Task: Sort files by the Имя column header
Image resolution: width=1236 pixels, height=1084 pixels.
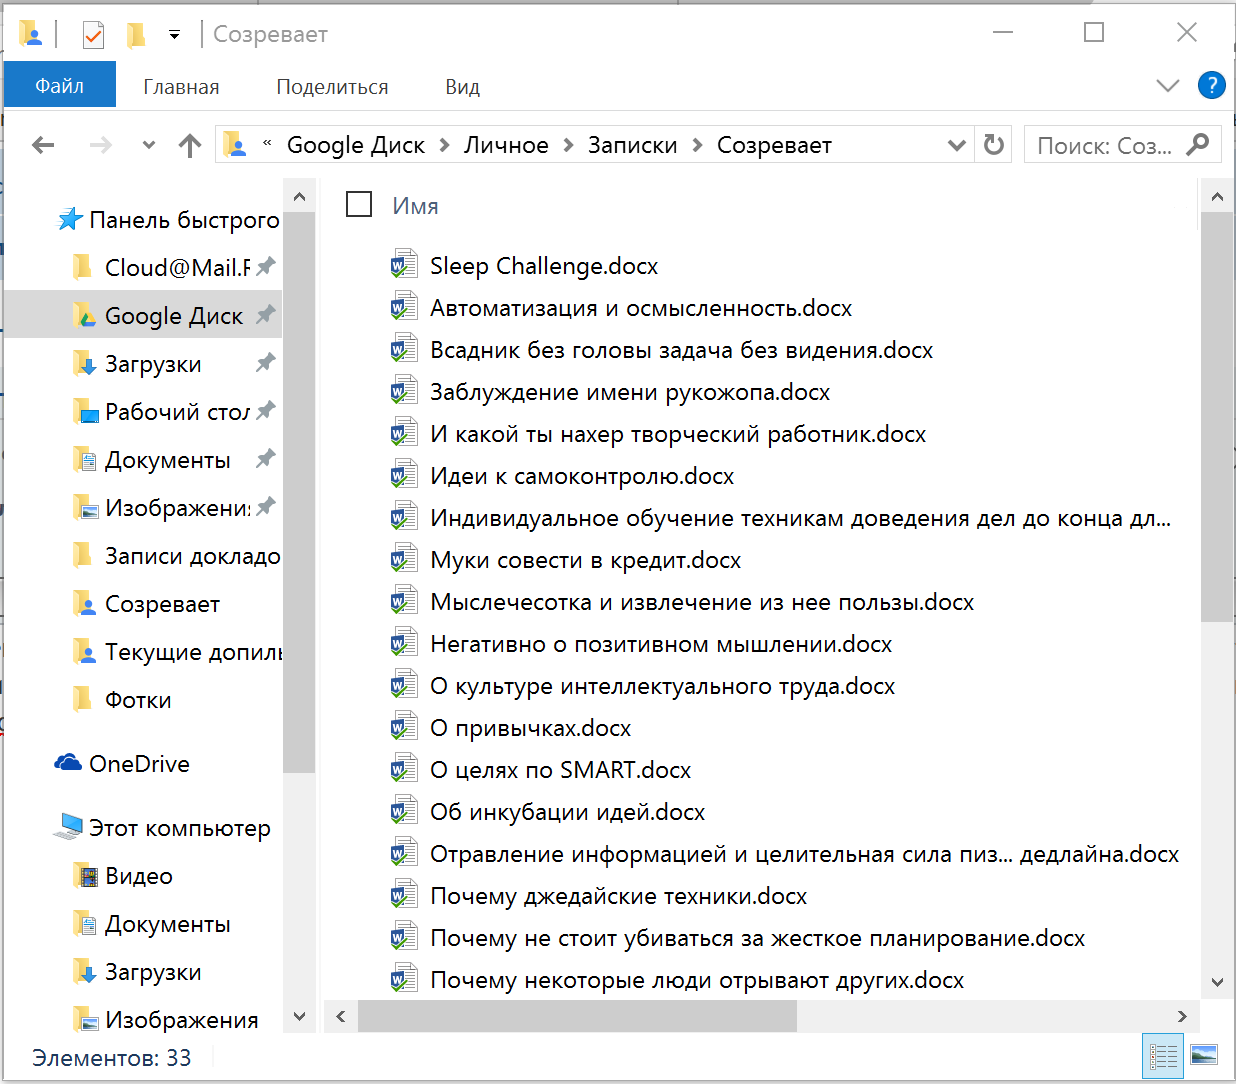Action: pyautogui.click(x=415, y=206)
